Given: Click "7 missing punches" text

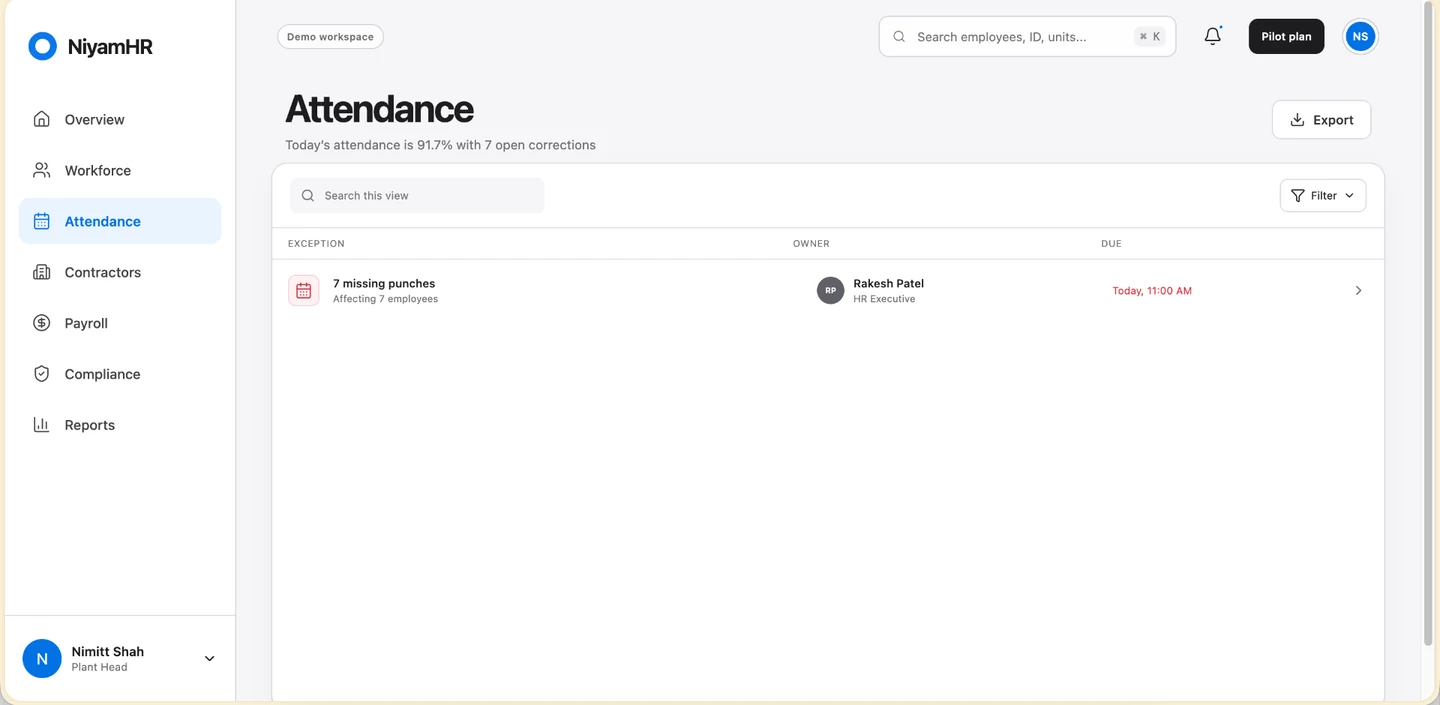Looking at the screenshot, I should pos(384,284).
